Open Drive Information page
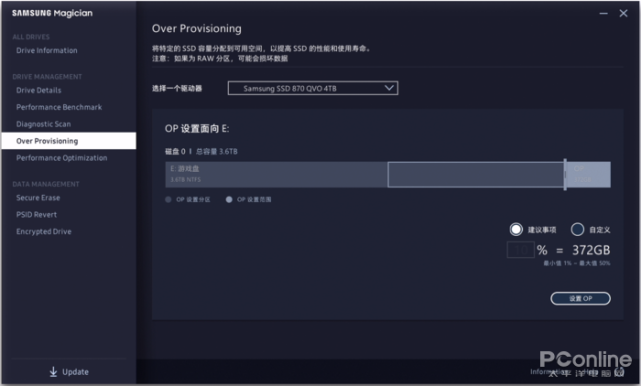641x386 pixels. click(47, 50)
